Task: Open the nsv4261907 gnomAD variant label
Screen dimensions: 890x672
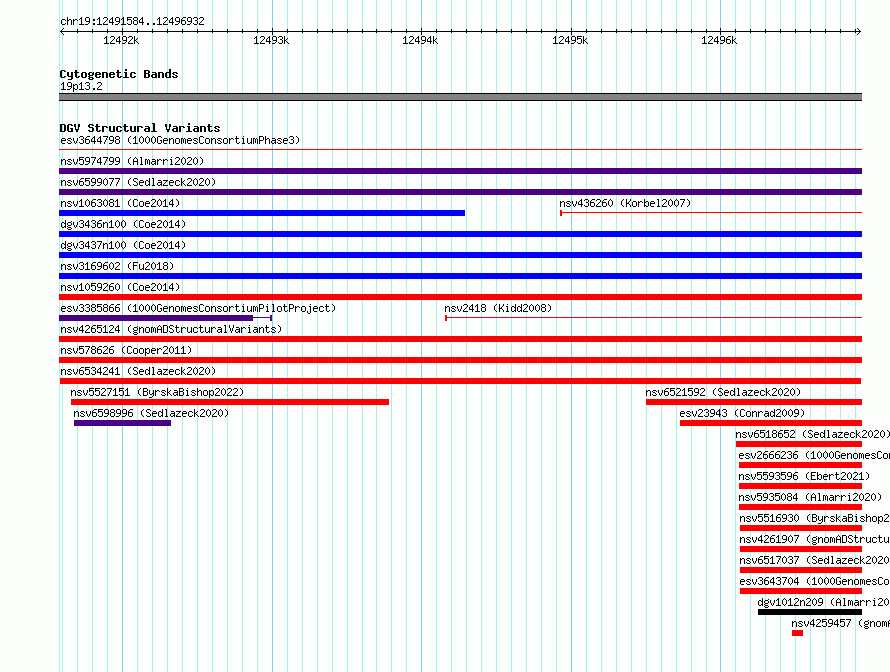Action: [815, 539]
